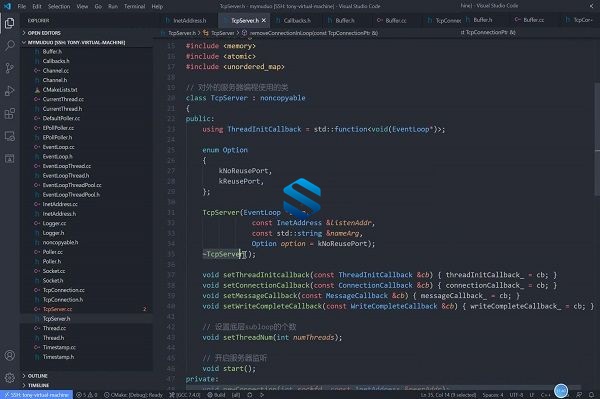Image resolution: width=600 pixels, height=399 pixels.
Task: Open Thread.cc in the file tree
Action: (x=87, y=328)
